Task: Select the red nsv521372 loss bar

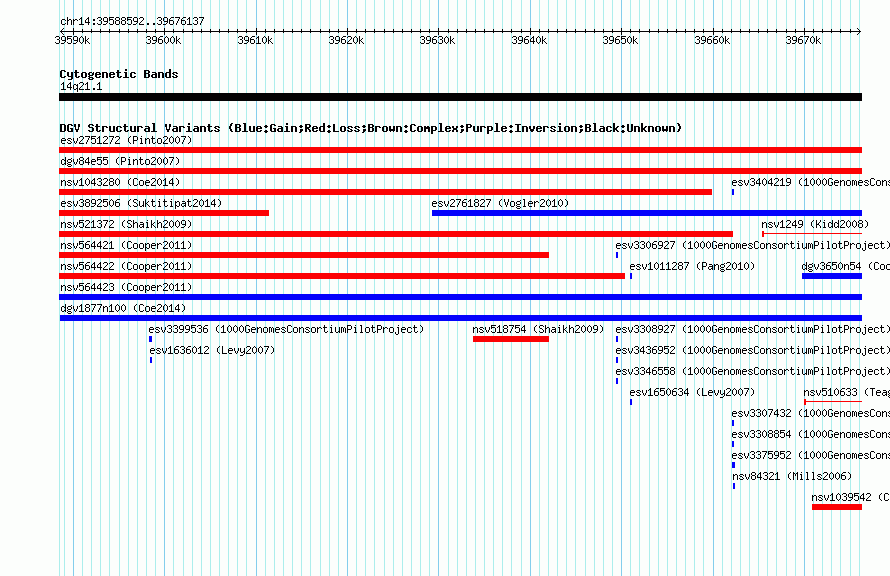Action: click(x=396, y=234)
